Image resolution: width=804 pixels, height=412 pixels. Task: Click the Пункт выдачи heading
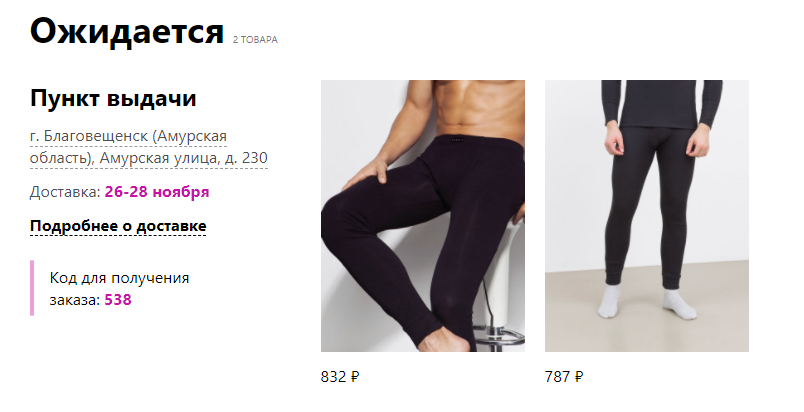pyautogui.click(x=113, y=98)
